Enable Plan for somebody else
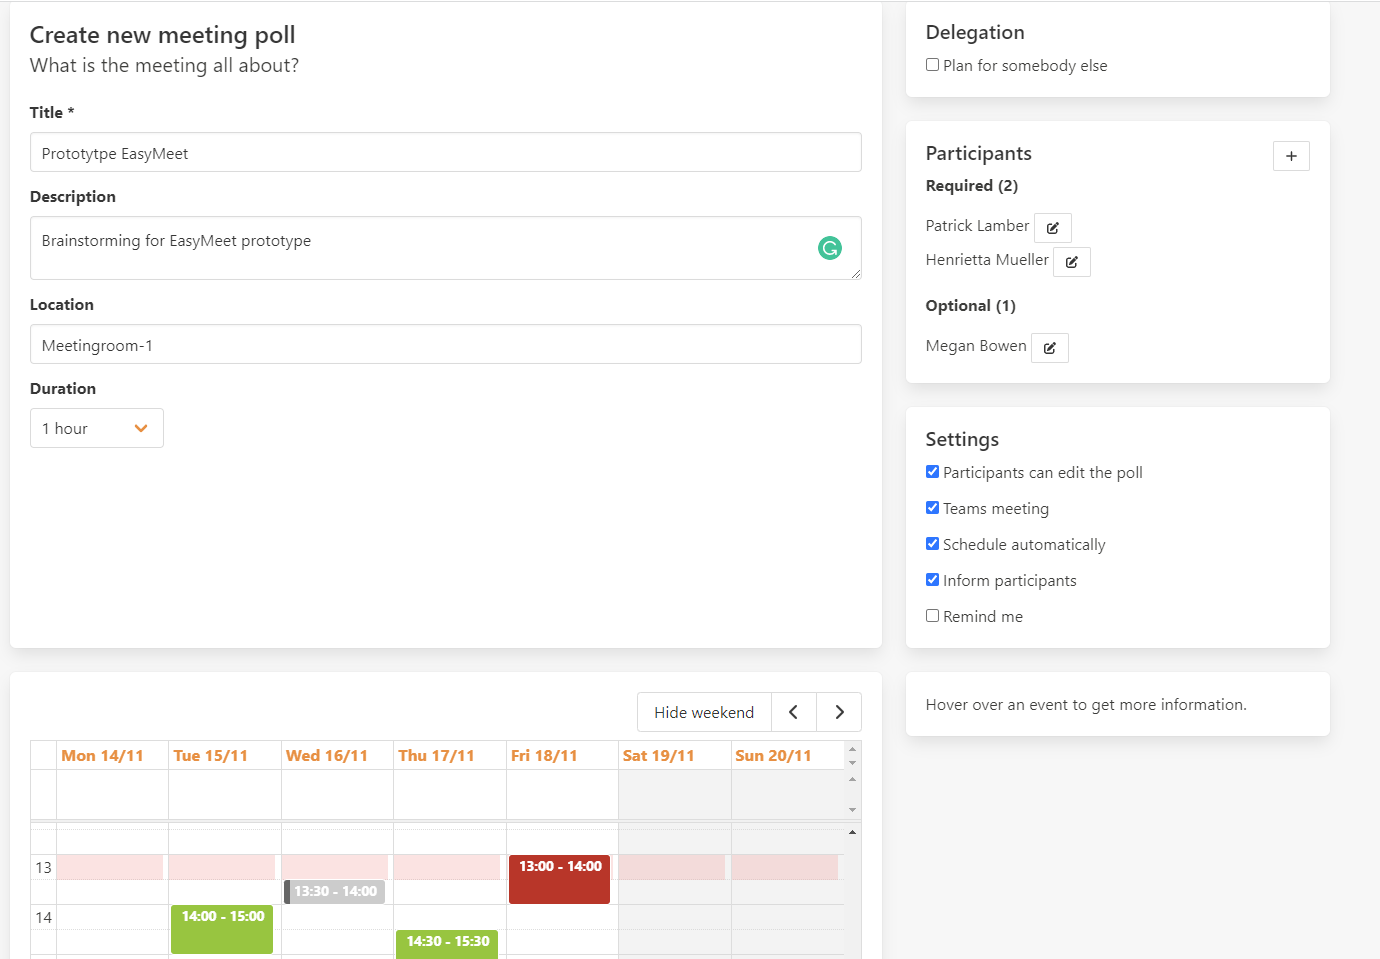Viewport: 1380px width, 959px height. point(932,65)
